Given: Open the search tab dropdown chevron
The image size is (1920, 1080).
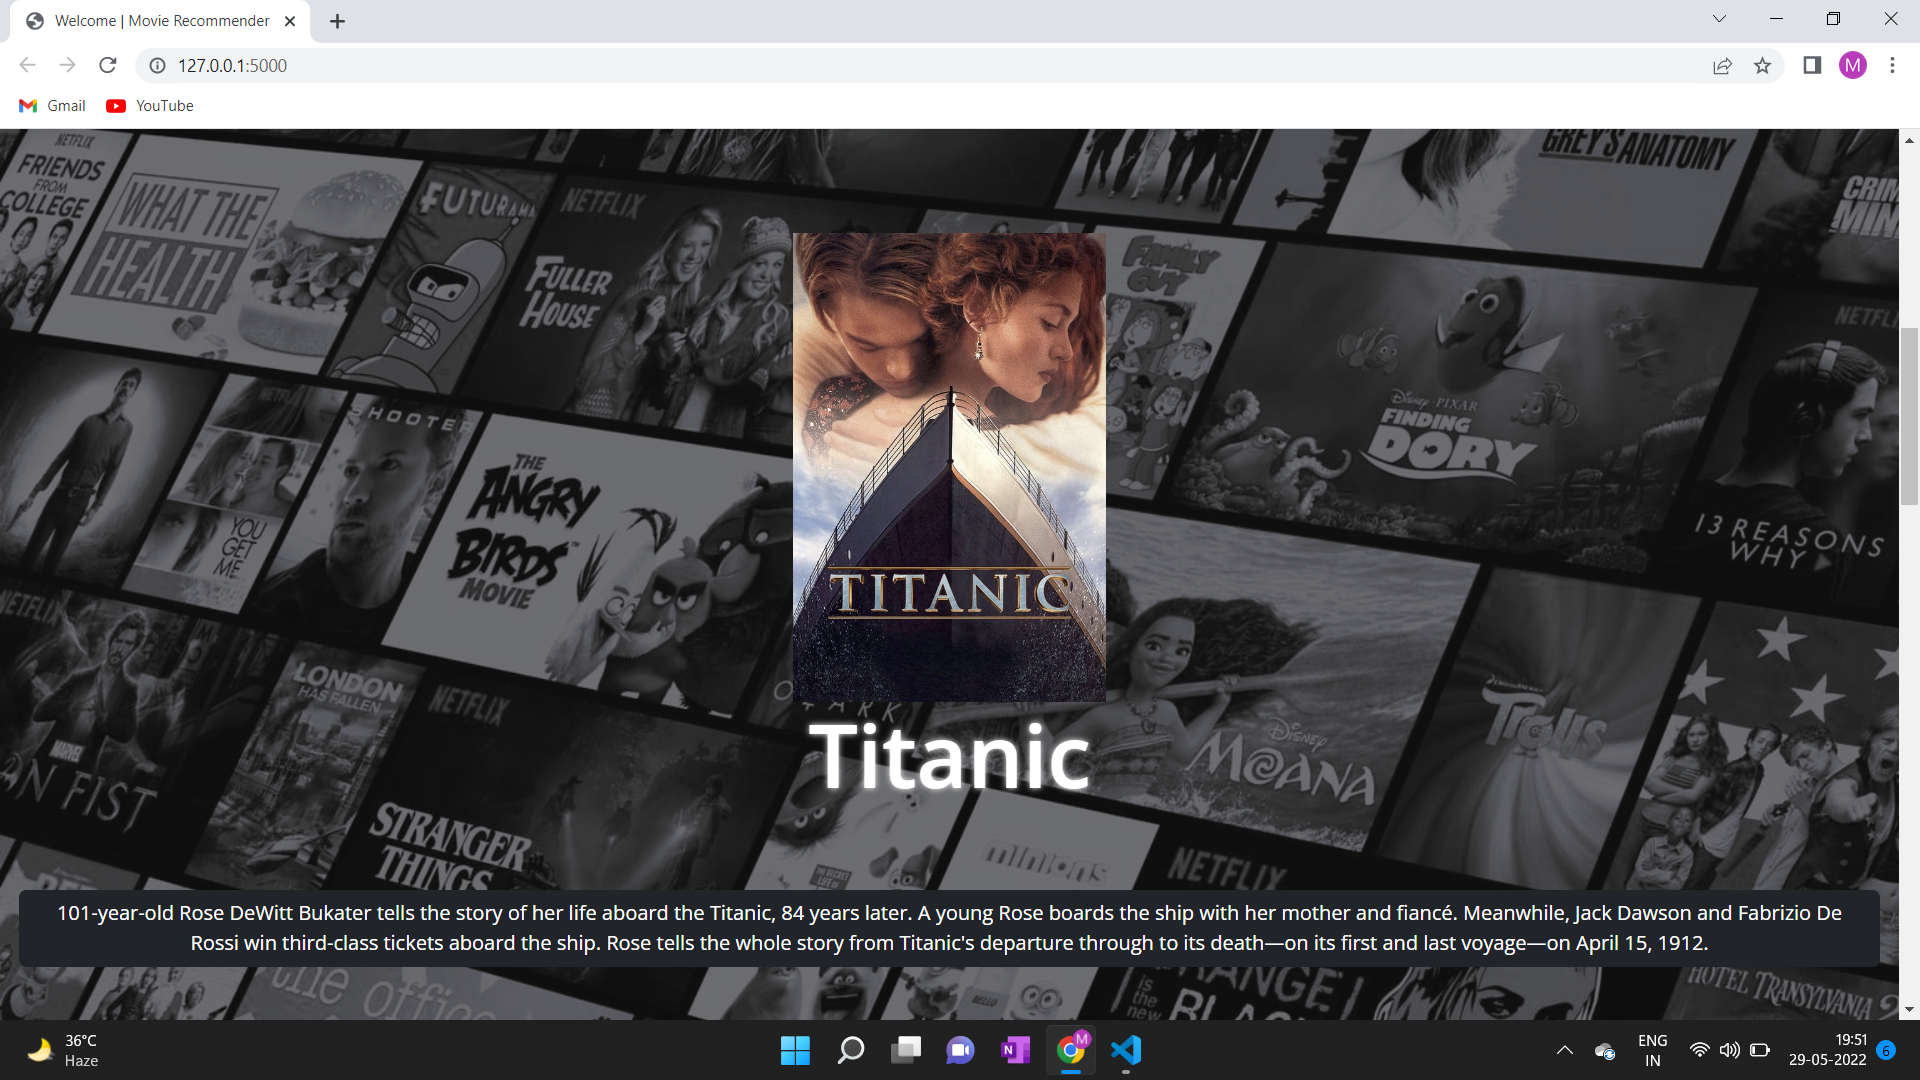Looking at the screenshot, I should 1718,18.
